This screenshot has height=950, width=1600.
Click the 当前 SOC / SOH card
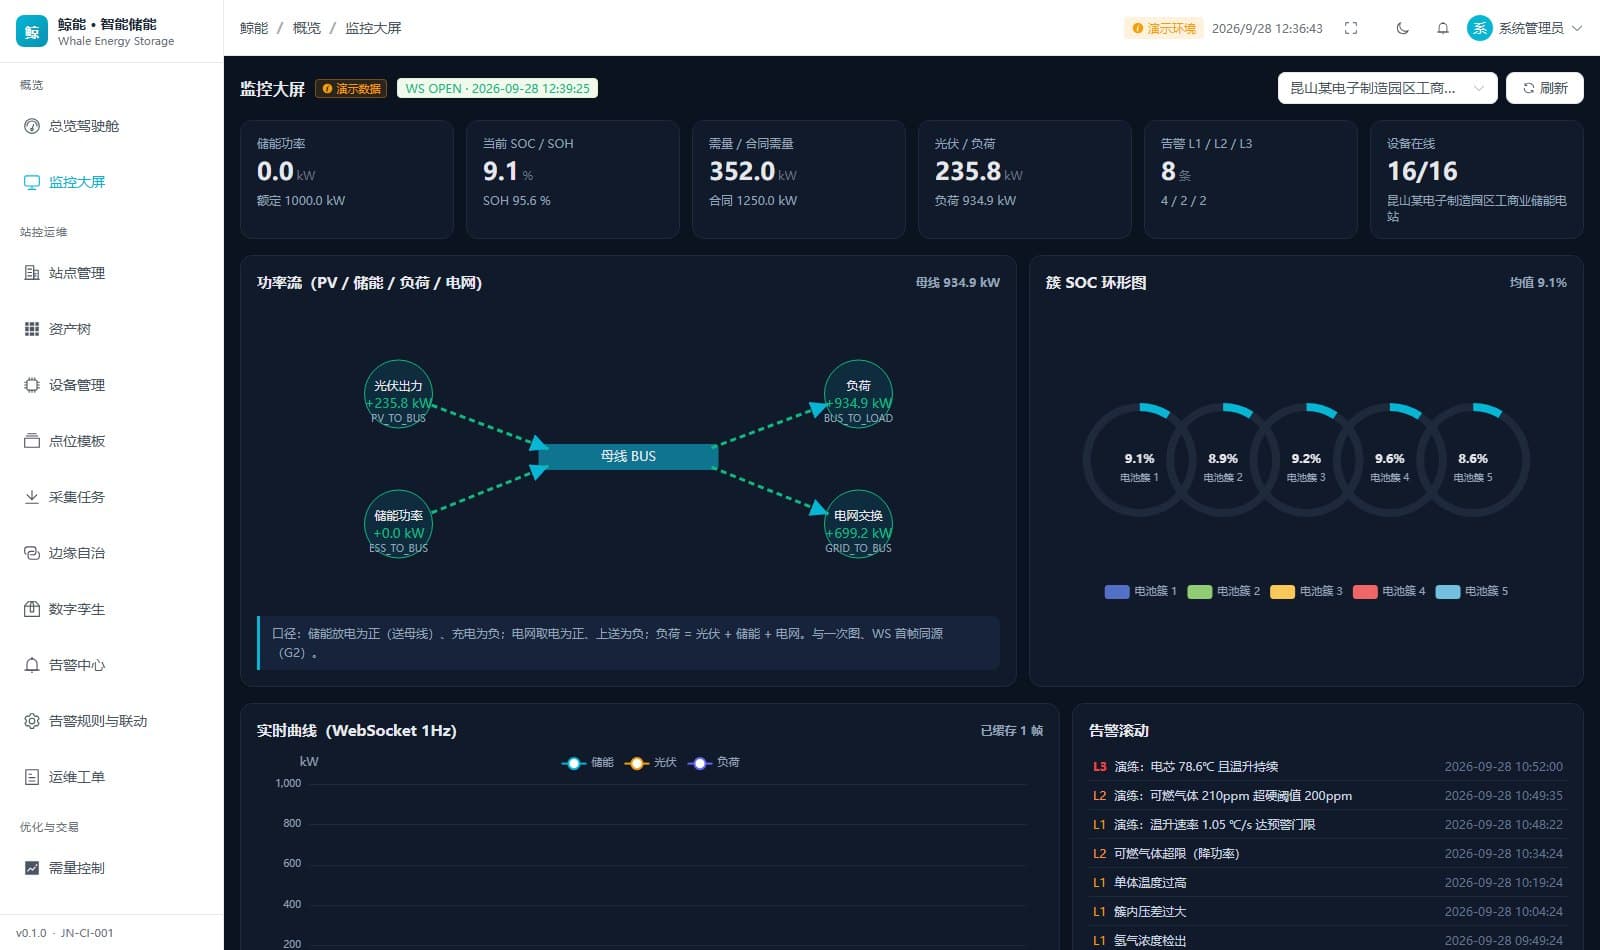click(573, 179)
